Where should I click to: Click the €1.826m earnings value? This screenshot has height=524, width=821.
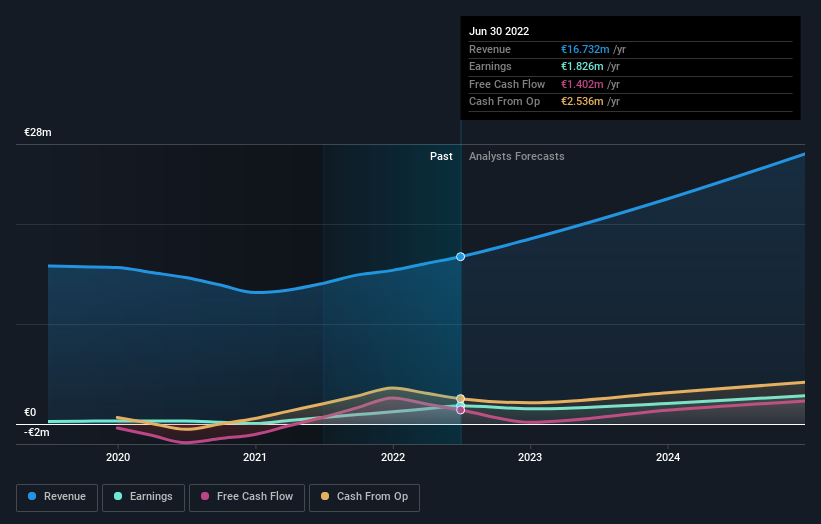click(582, 66)
